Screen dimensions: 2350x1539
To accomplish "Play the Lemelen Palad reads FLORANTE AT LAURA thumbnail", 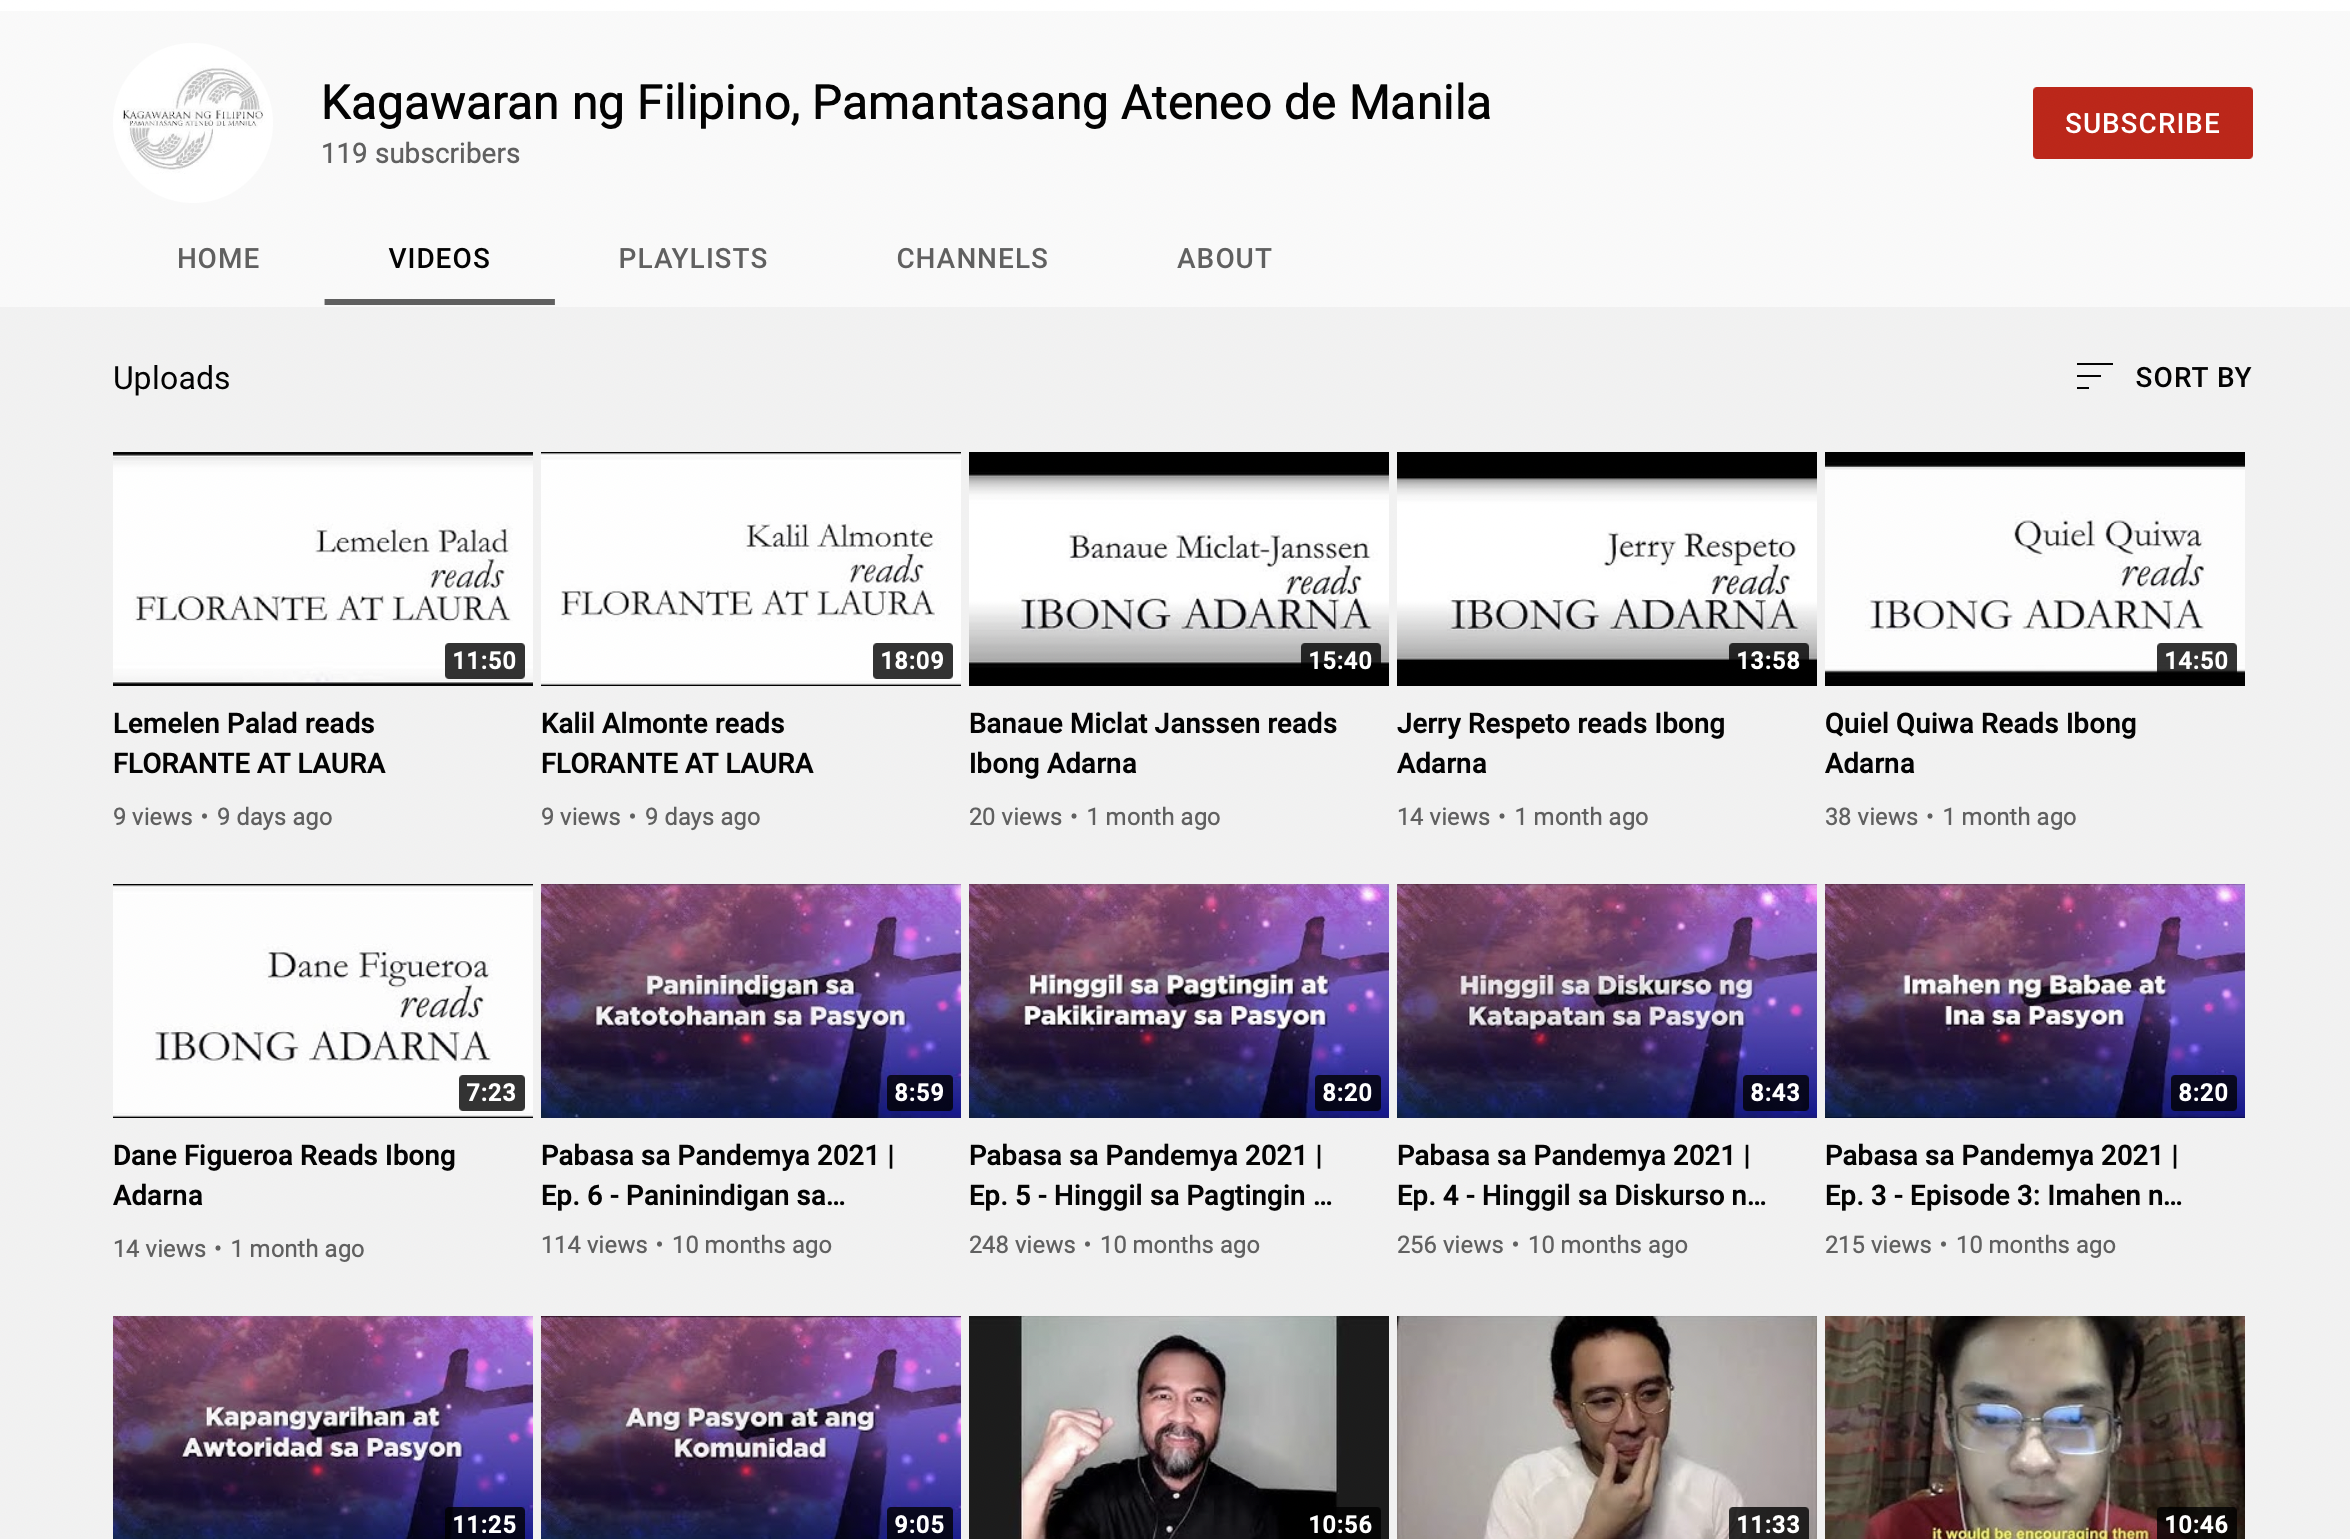I will pos(322,568).
